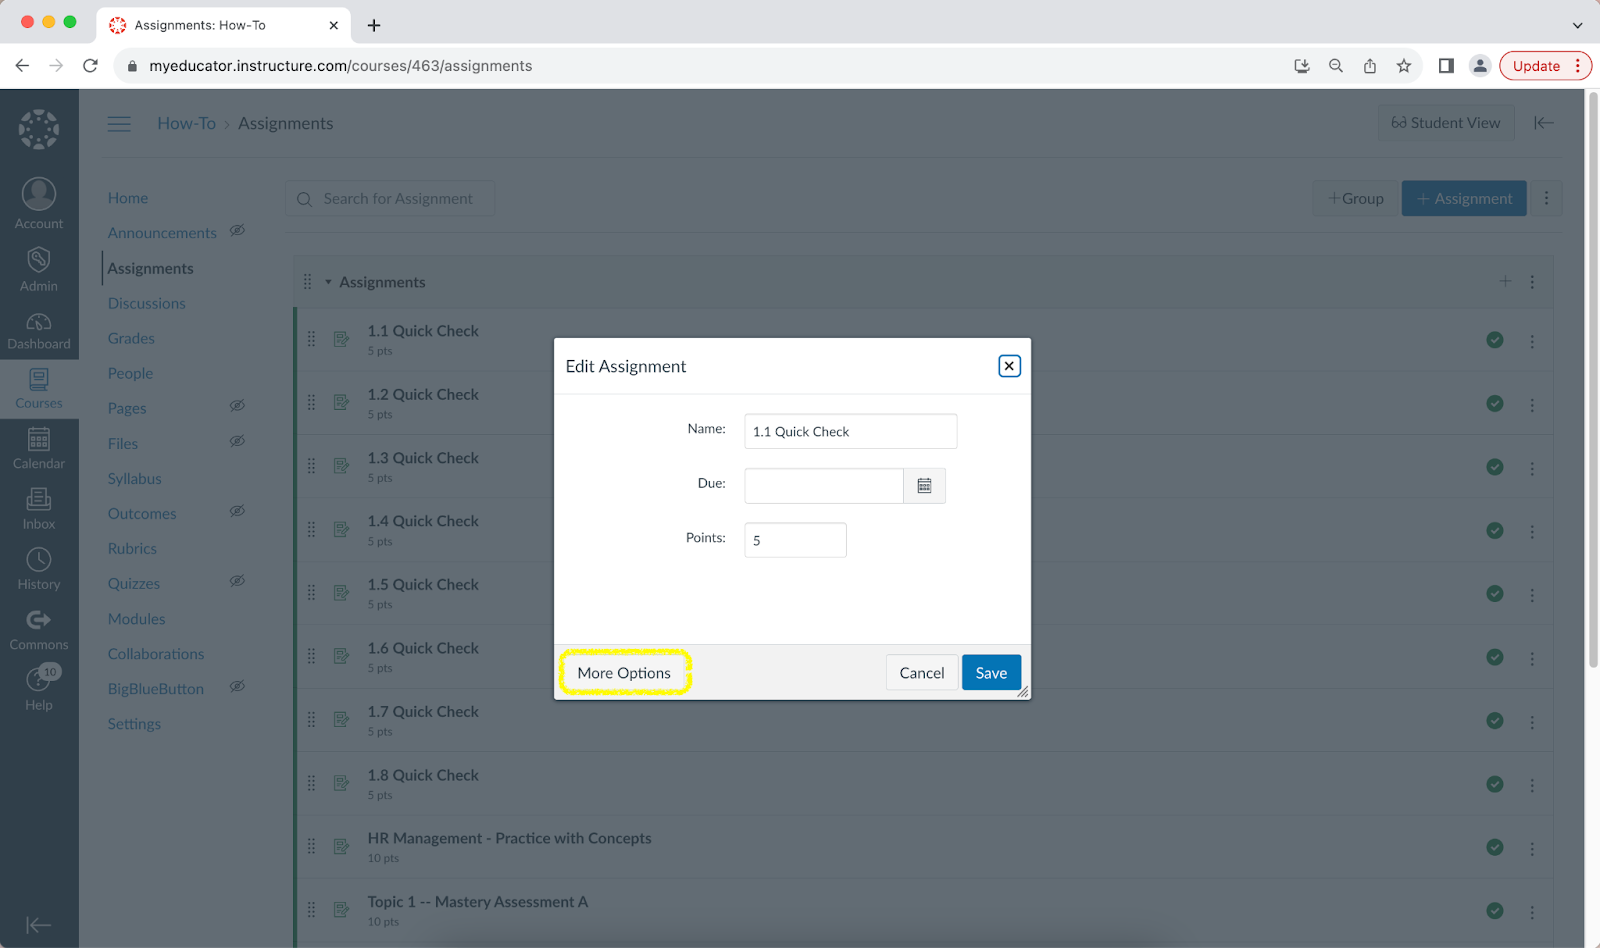This screenshot has height=948, width=1600.
Task: Open the tab list chevron in browser
Action: pyautogui.click(x=1578, y=25)
